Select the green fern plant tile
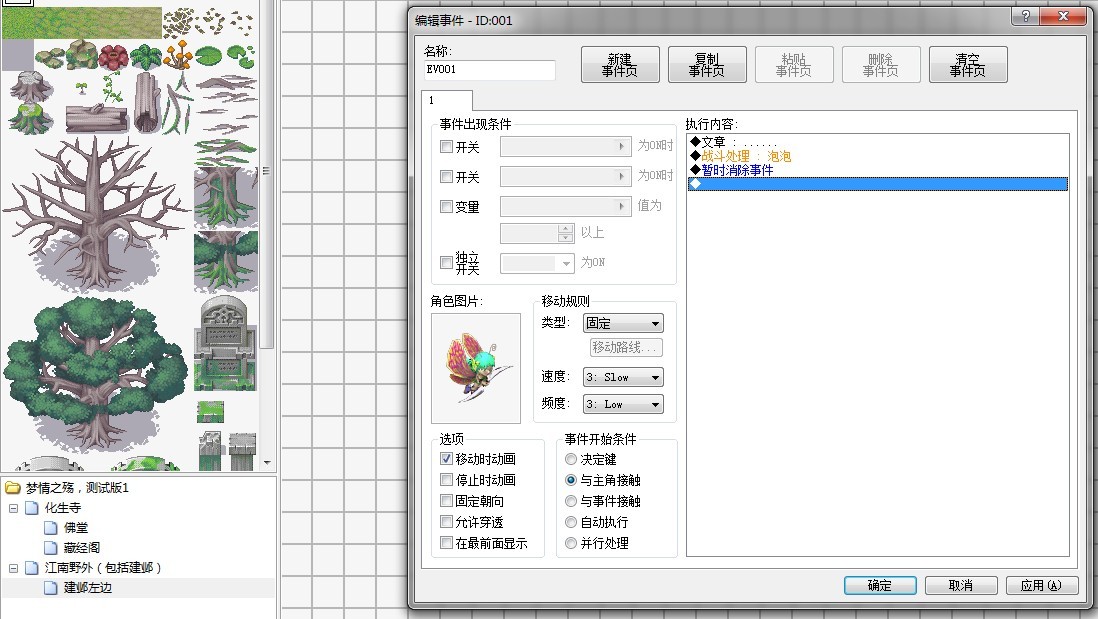The width and height of the screenshot is (1098, 619). [x=146, y=57]
